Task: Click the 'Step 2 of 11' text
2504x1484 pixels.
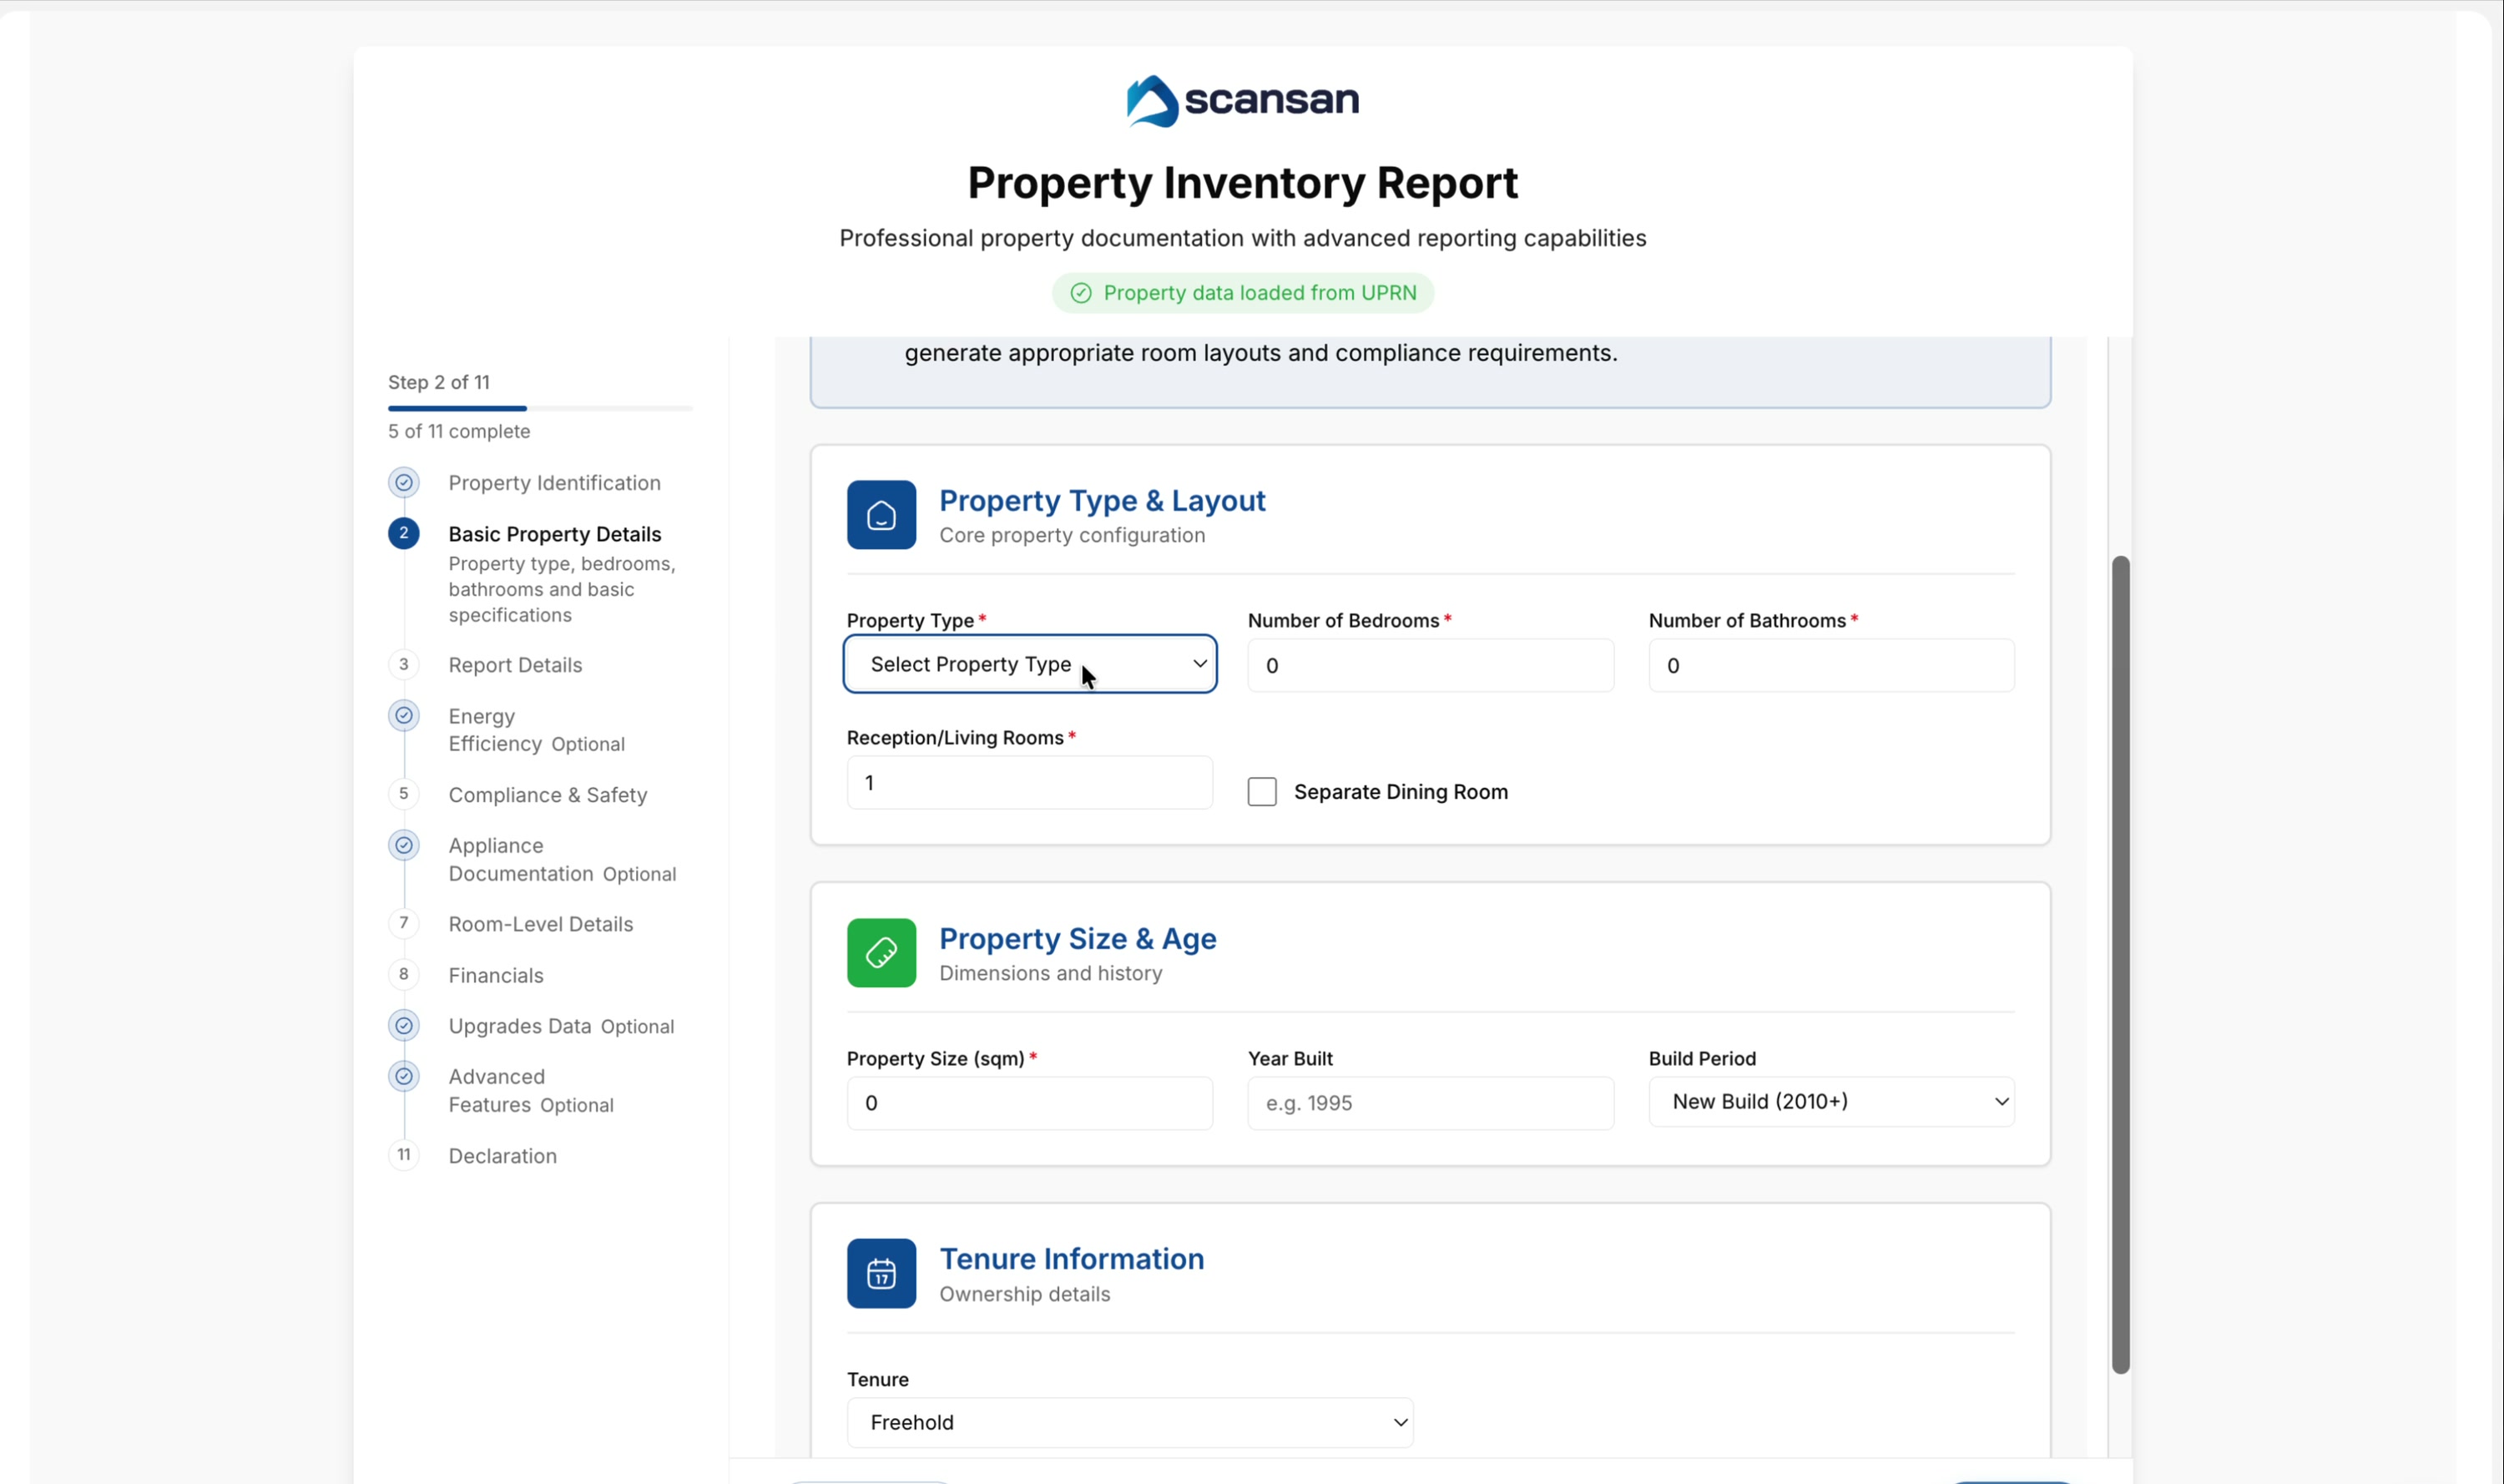Action: pos(439,382)
